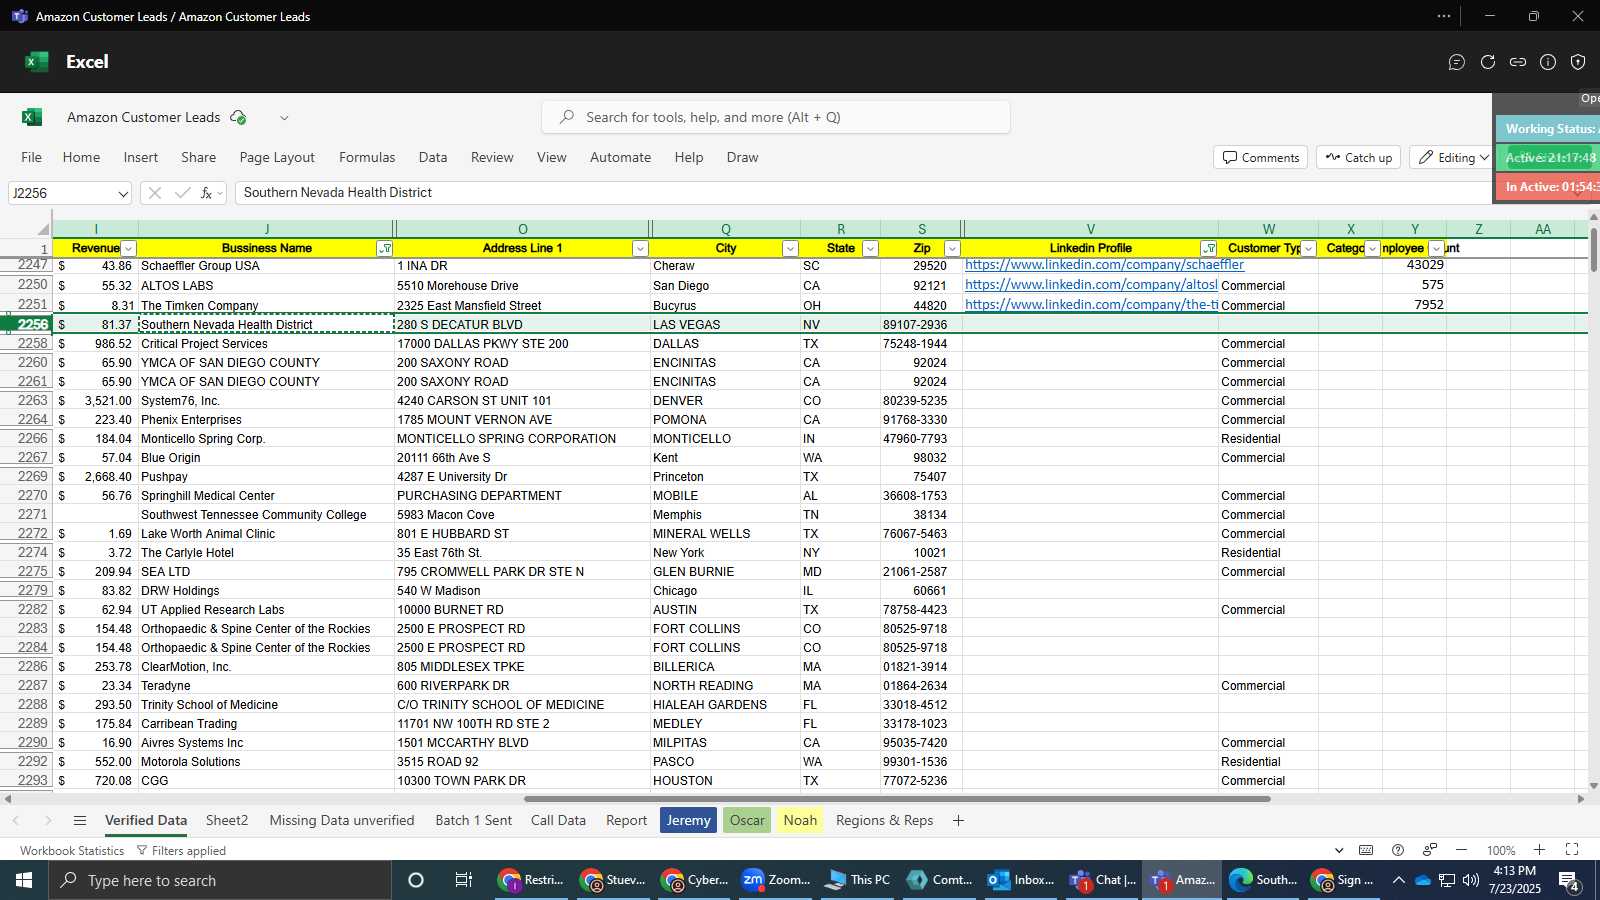Copy link with chain icon in header

coord(1518,62)
